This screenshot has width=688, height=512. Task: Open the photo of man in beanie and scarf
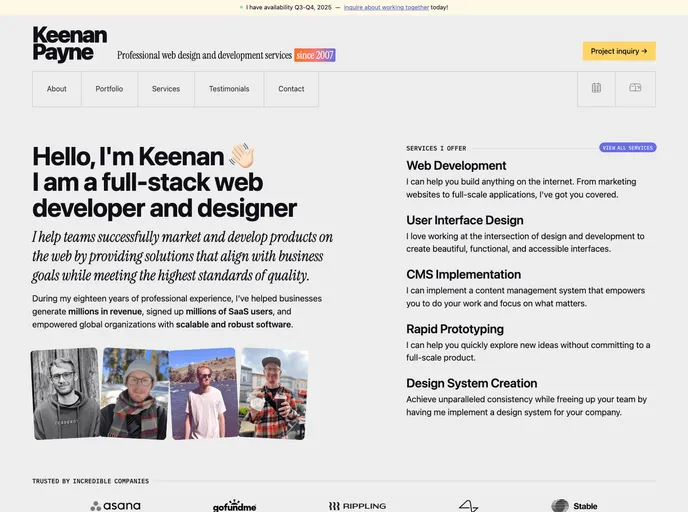click(x=134, y=393)
